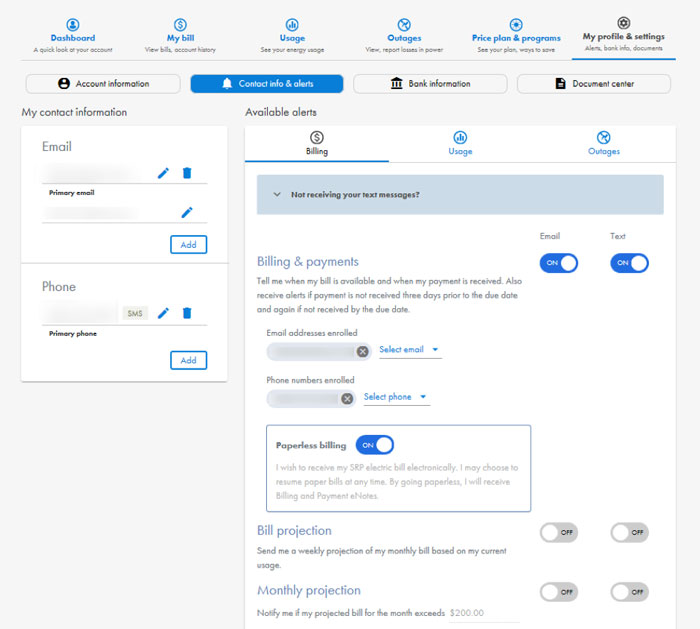Enable Monthly projection email alert
The height and width of the screenshot is (629, 700).
558,592
